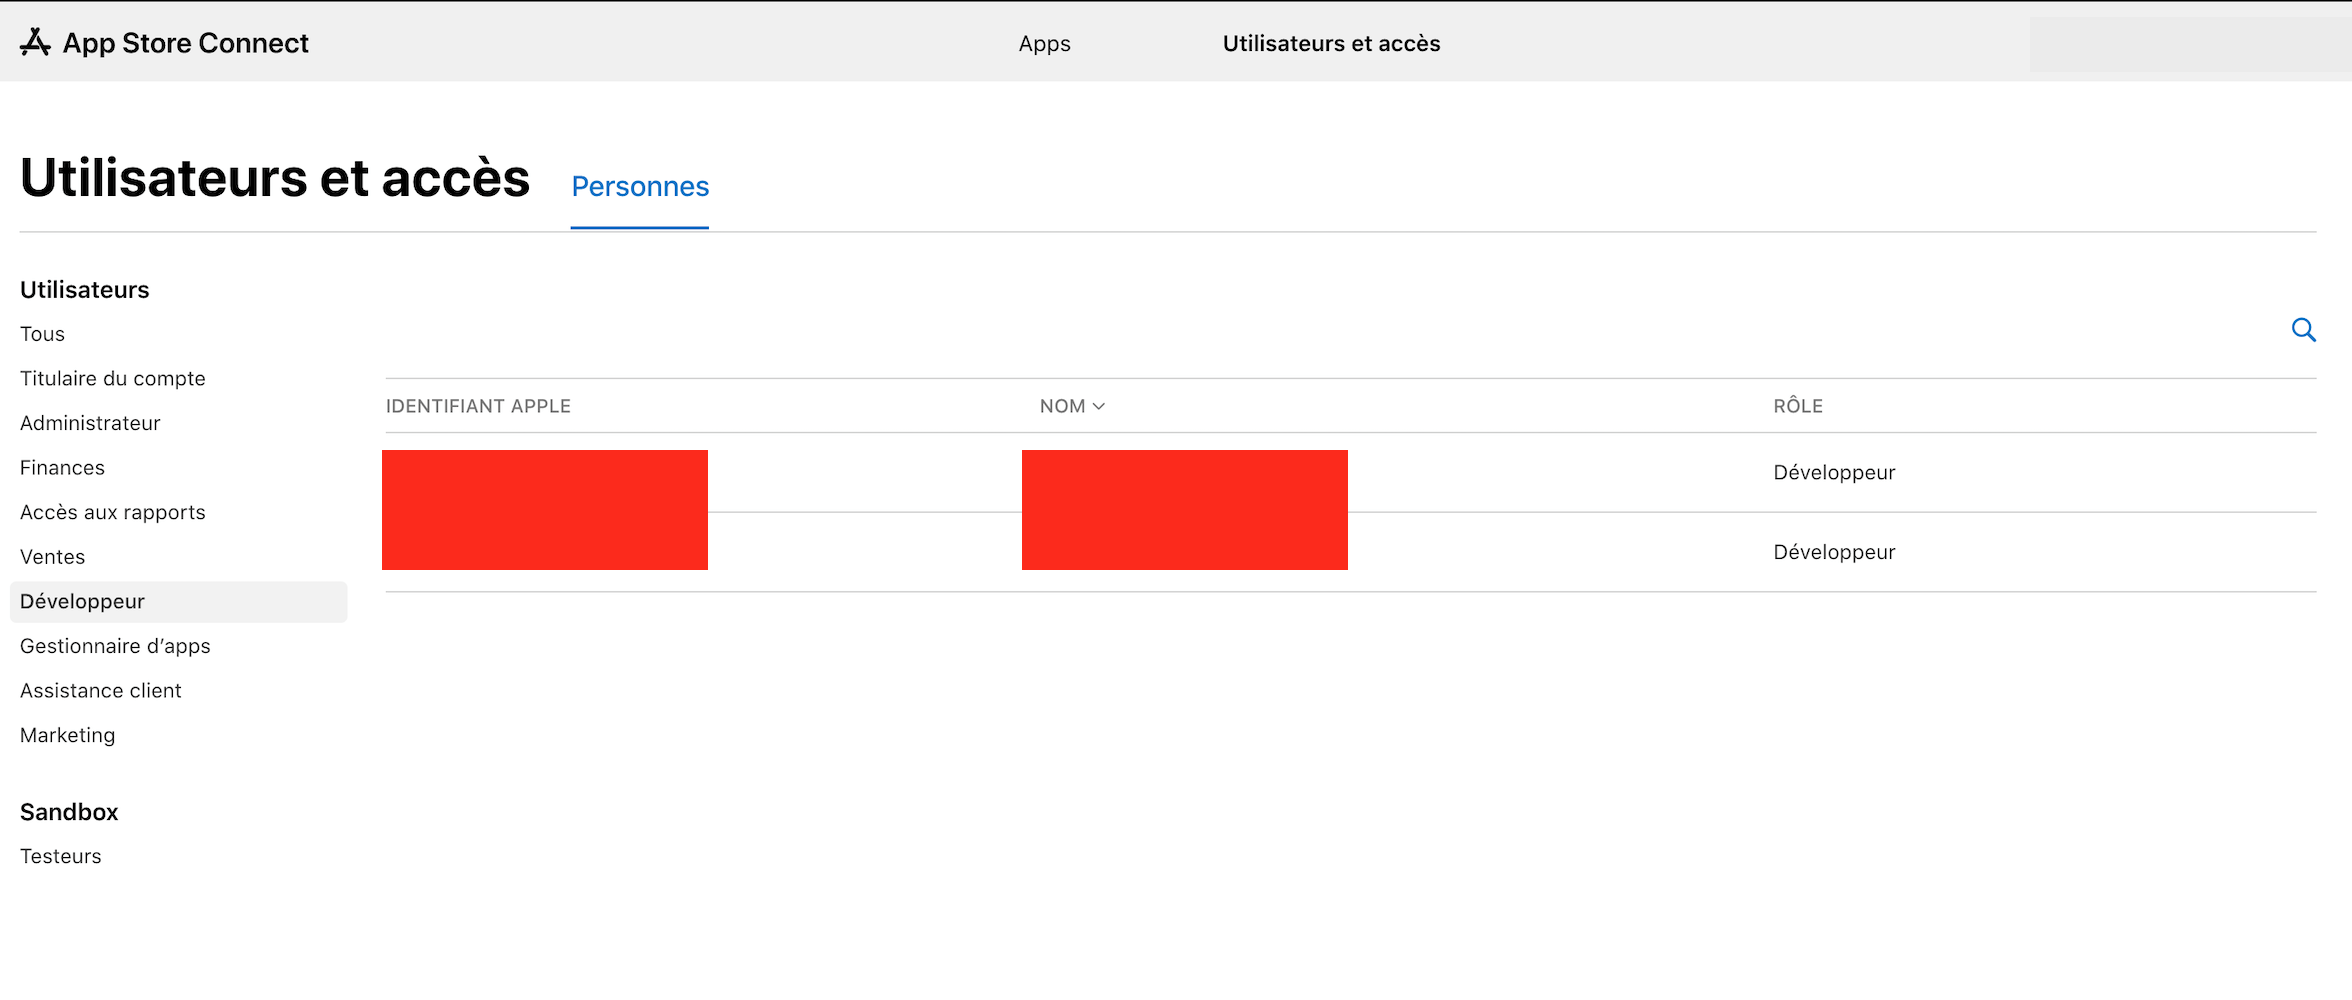This screenshot has width=2352, height=1000.
Task: Open Sandbox Testeurs in the sidebar
Action: [61, 856]
